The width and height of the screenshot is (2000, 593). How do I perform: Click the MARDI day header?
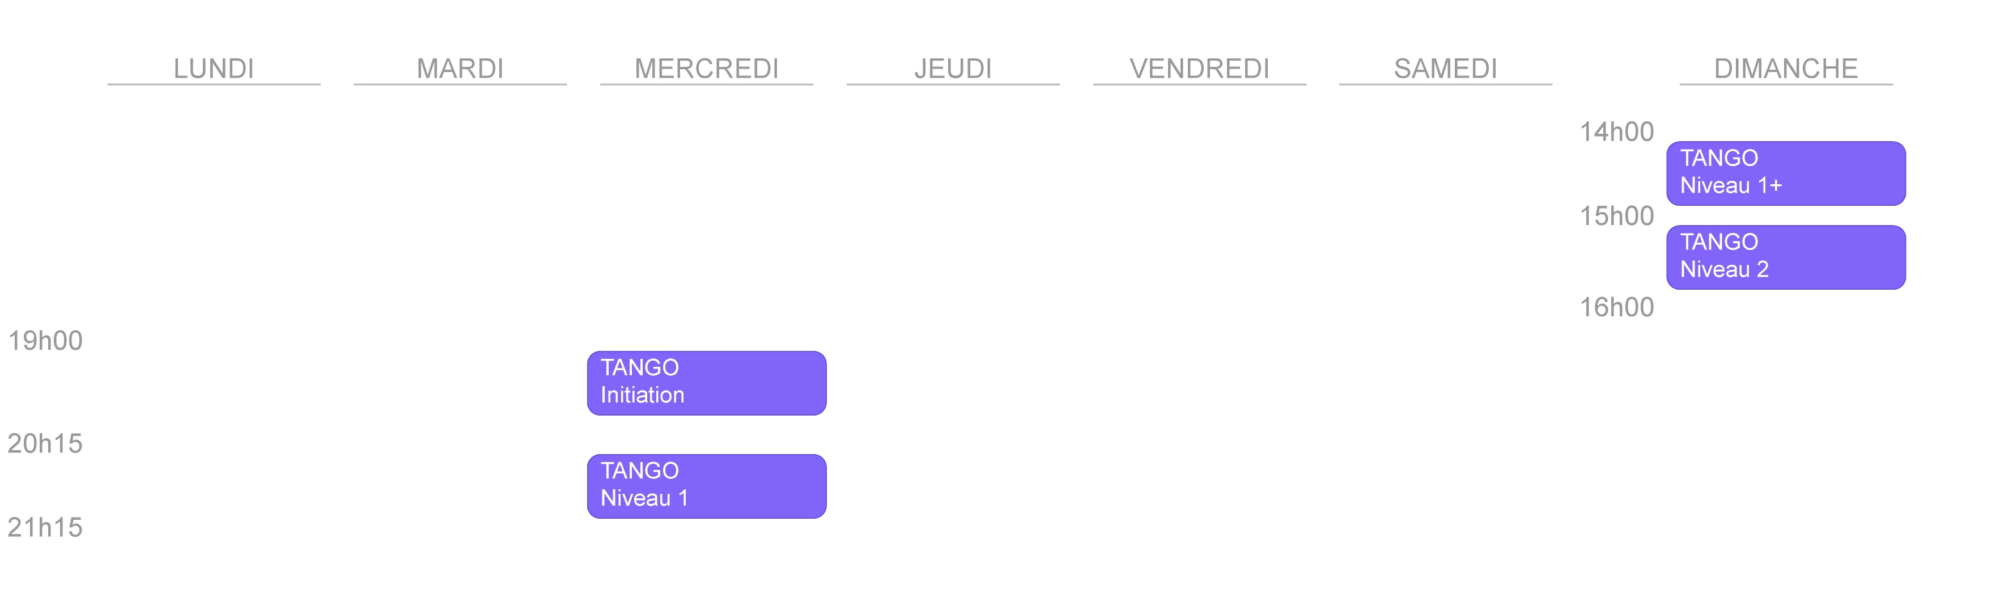(x=460, y=68)
